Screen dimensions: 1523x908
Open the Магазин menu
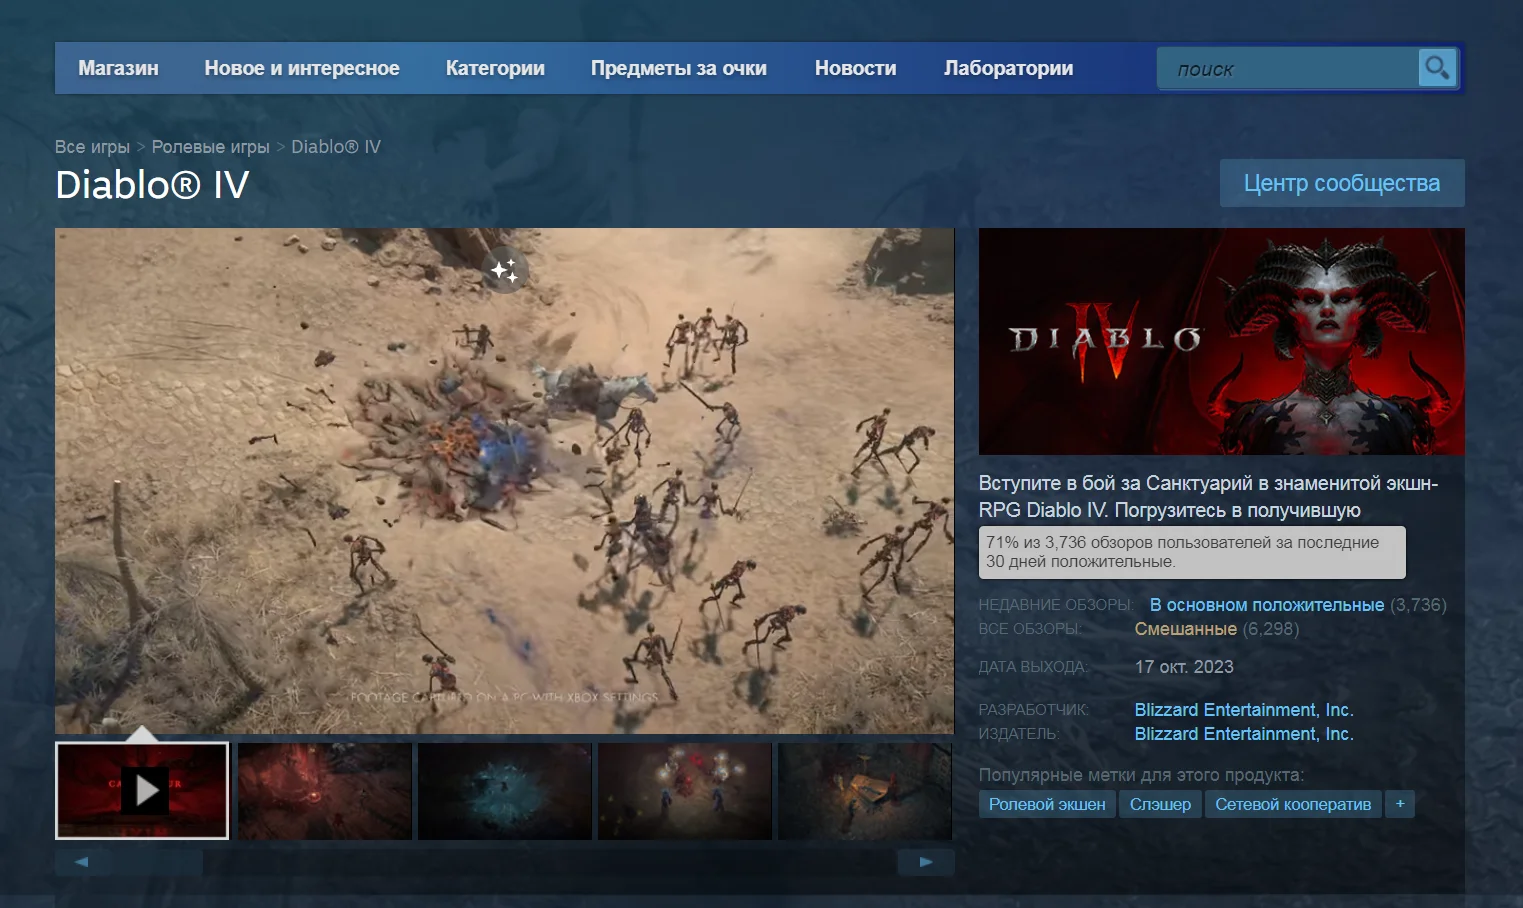(x=118, y=68)
